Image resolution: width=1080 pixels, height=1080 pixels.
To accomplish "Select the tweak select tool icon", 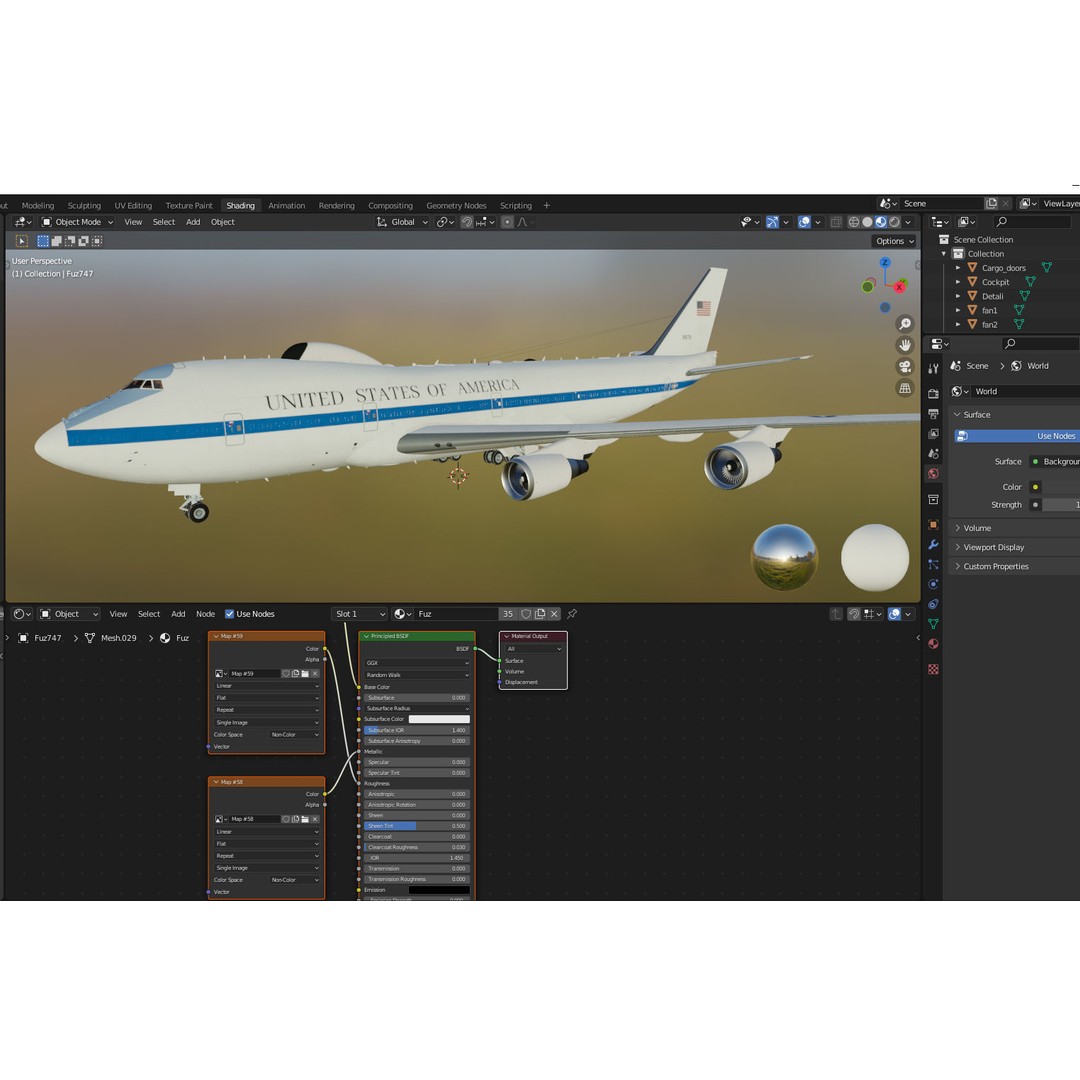I will (x=21, y=241).
